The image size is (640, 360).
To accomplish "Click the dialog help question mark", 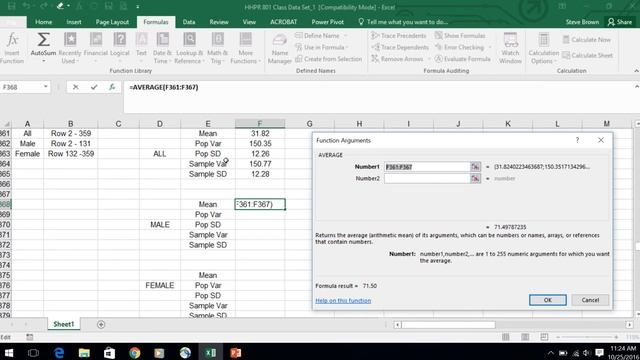I will coord(577,140).
